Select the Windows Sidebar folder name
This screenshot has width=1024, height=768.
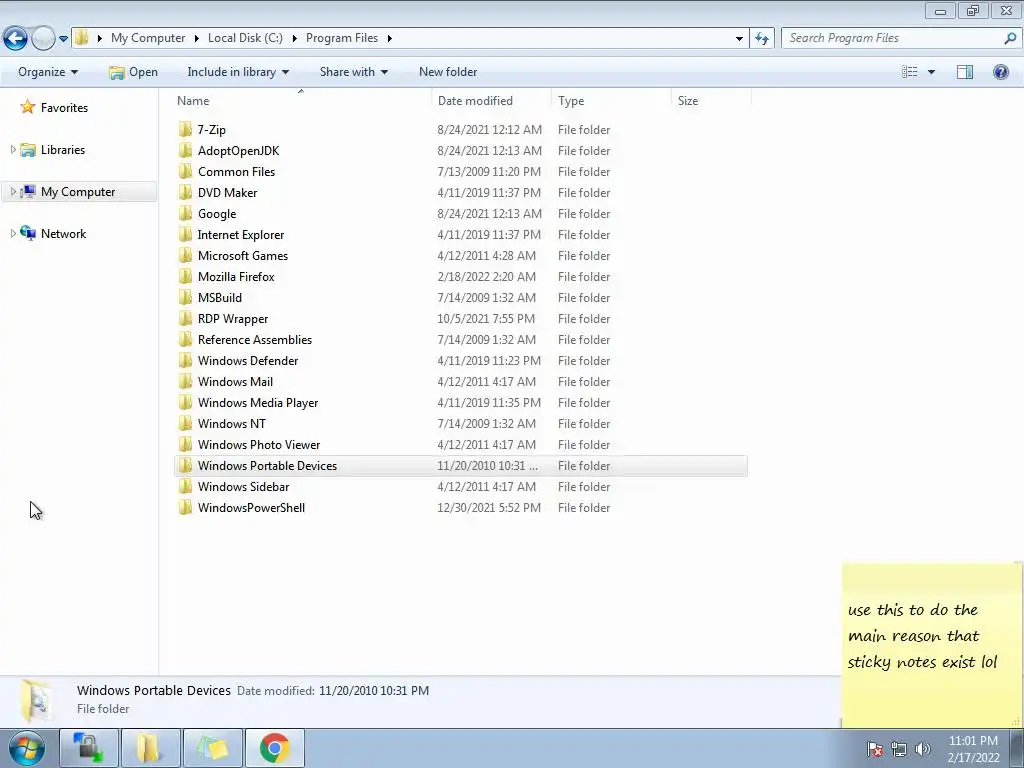click(x=243, y=487)
